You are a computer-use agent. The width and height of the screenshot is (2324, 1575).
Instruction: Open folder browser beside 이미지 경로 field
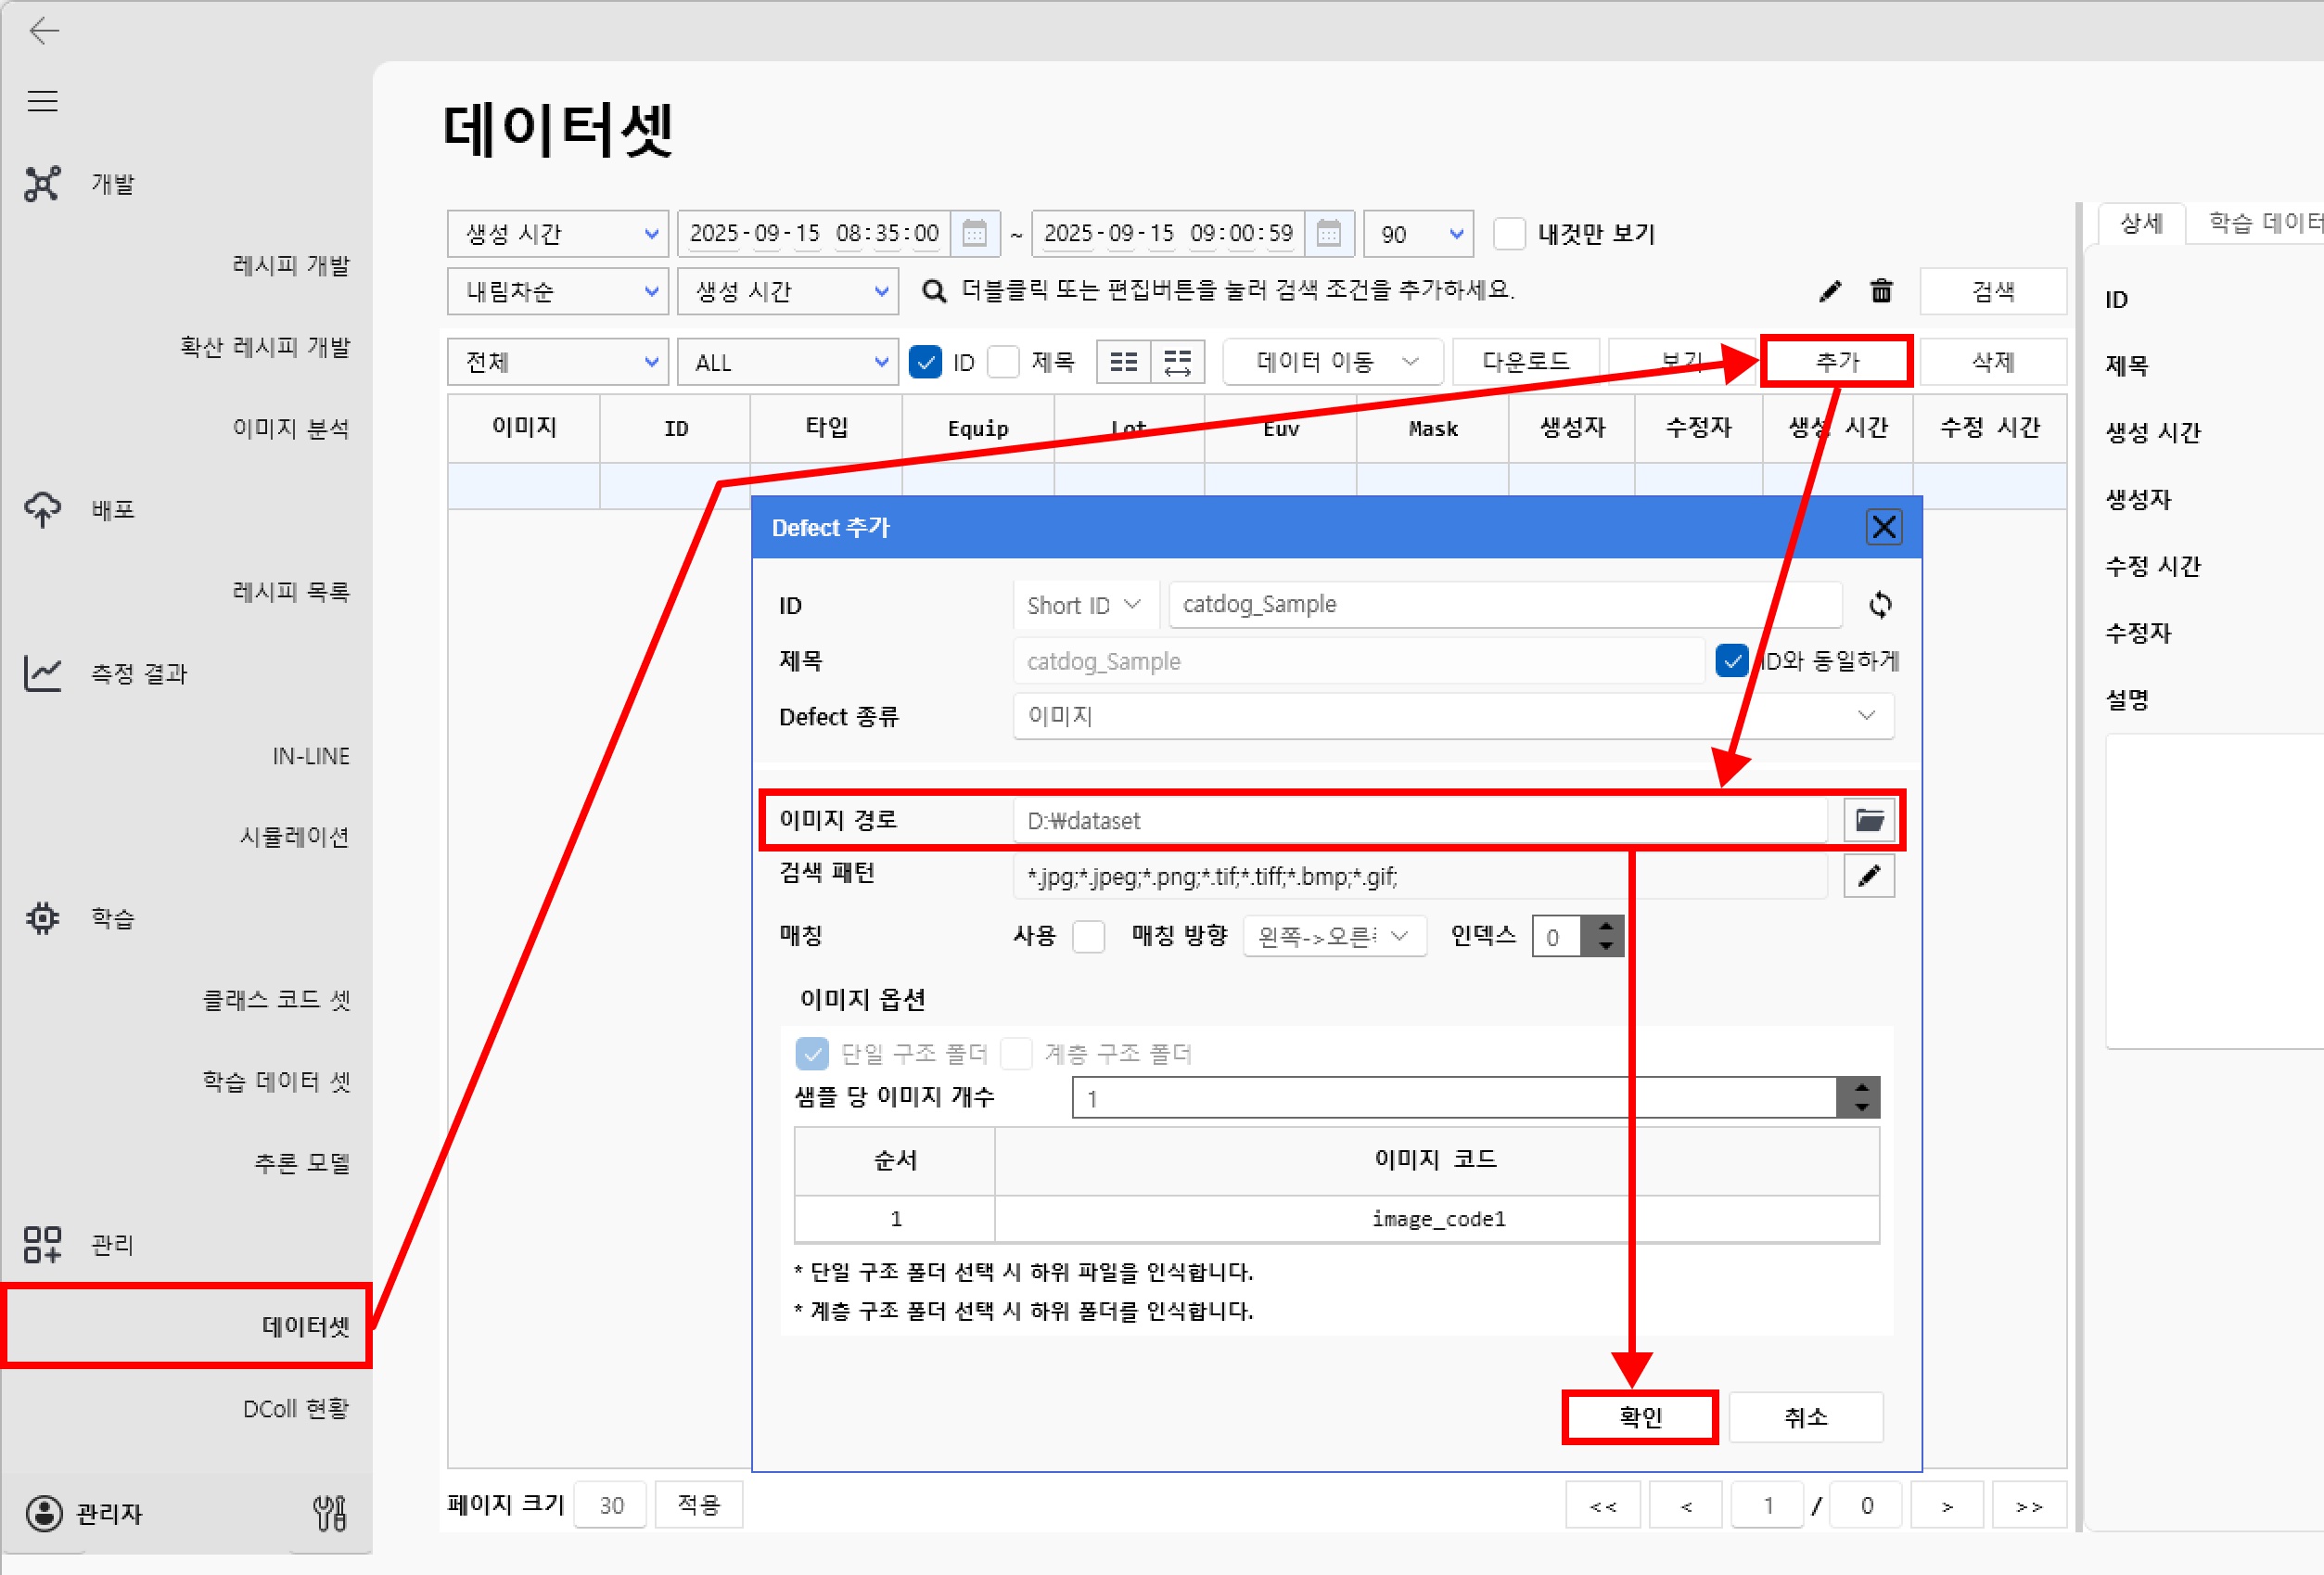click(x=1869, y=820)
